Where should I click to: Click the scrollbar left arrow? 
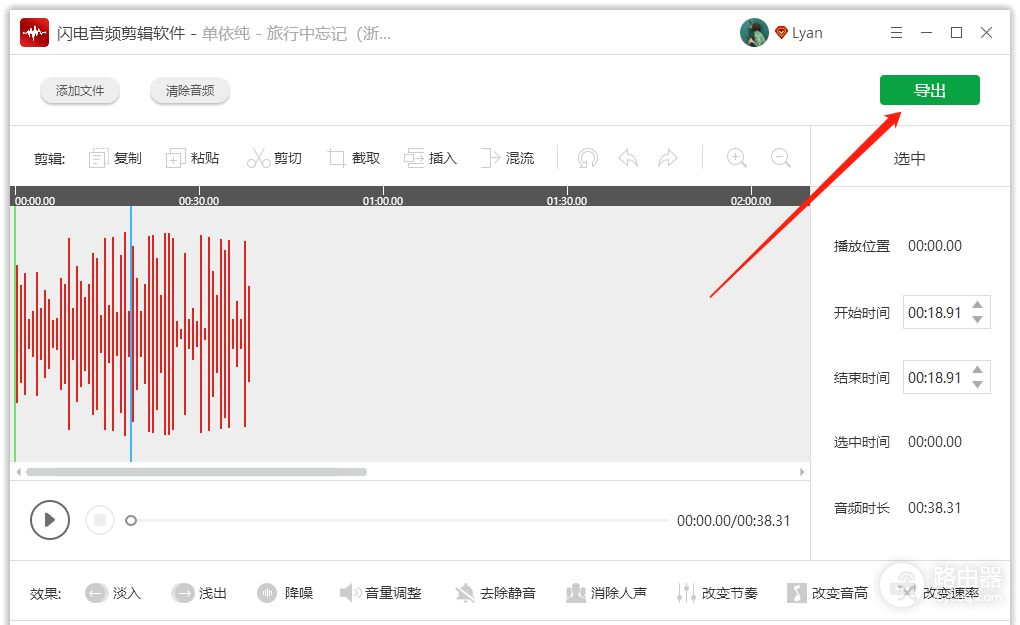[x=18, y=472]
